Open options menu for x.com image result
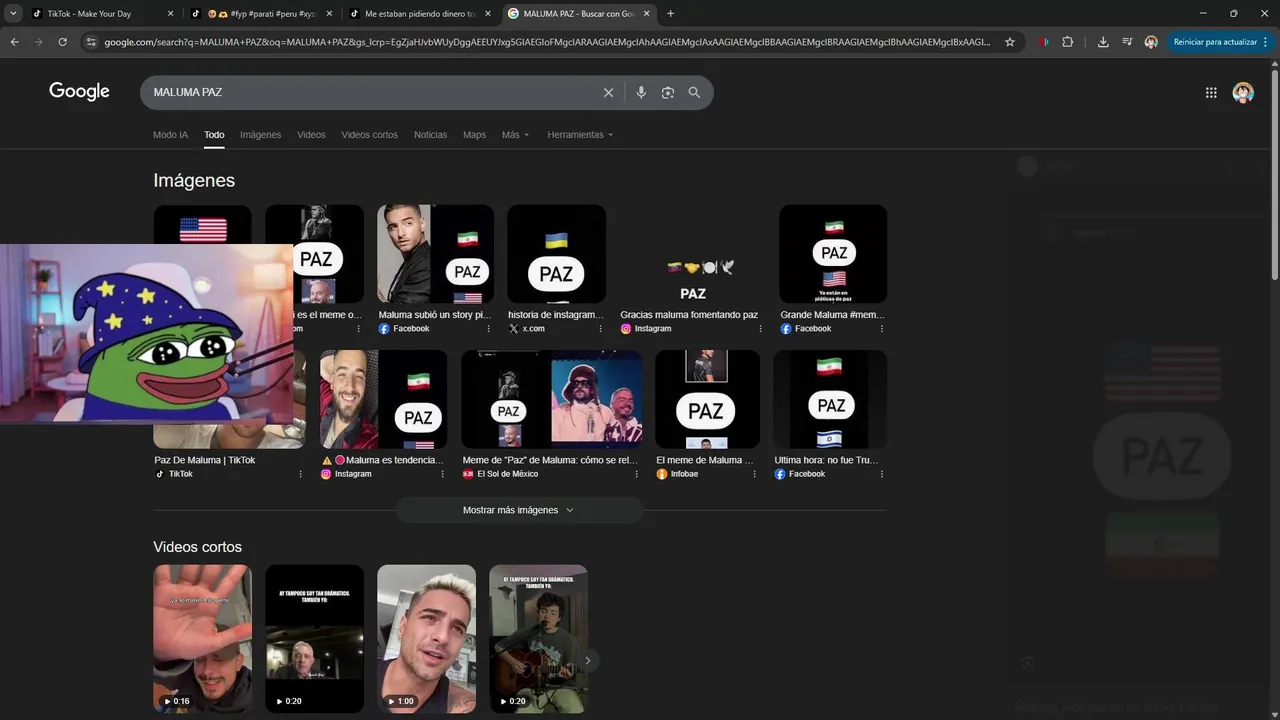 [x=600, y=329]
